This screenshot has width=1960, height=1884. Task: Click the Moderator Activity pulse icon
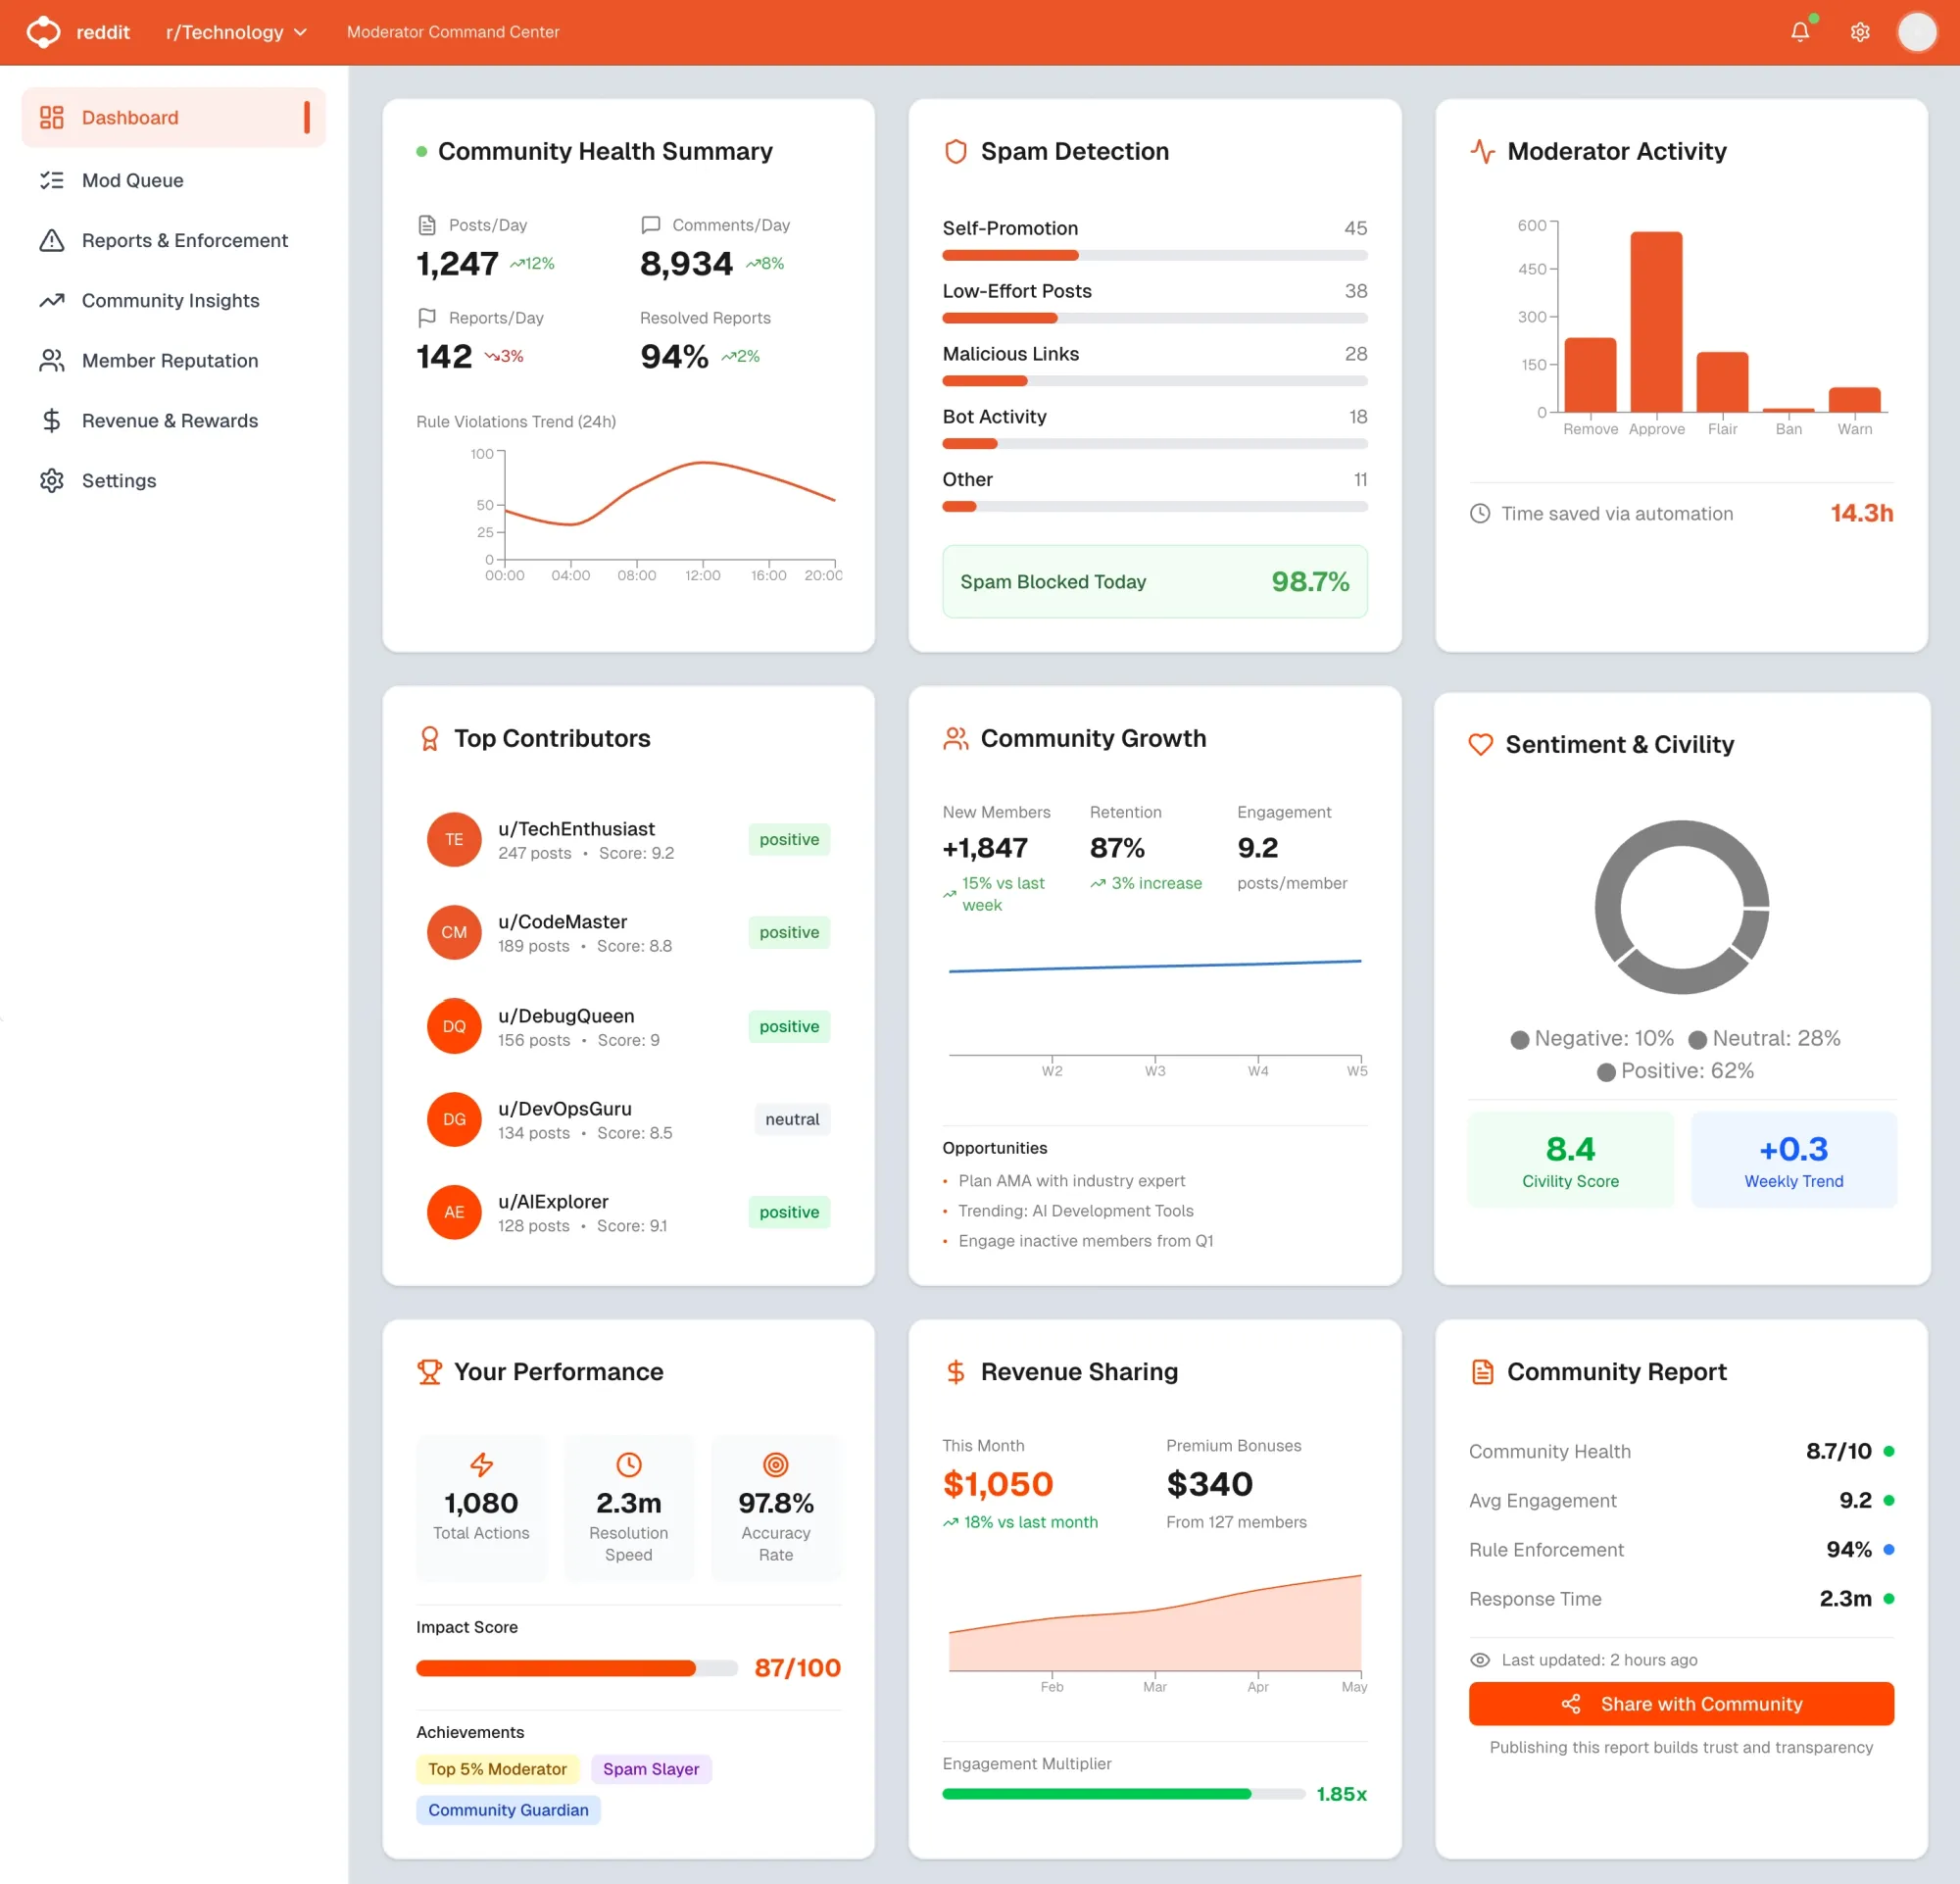point(1483,151)
